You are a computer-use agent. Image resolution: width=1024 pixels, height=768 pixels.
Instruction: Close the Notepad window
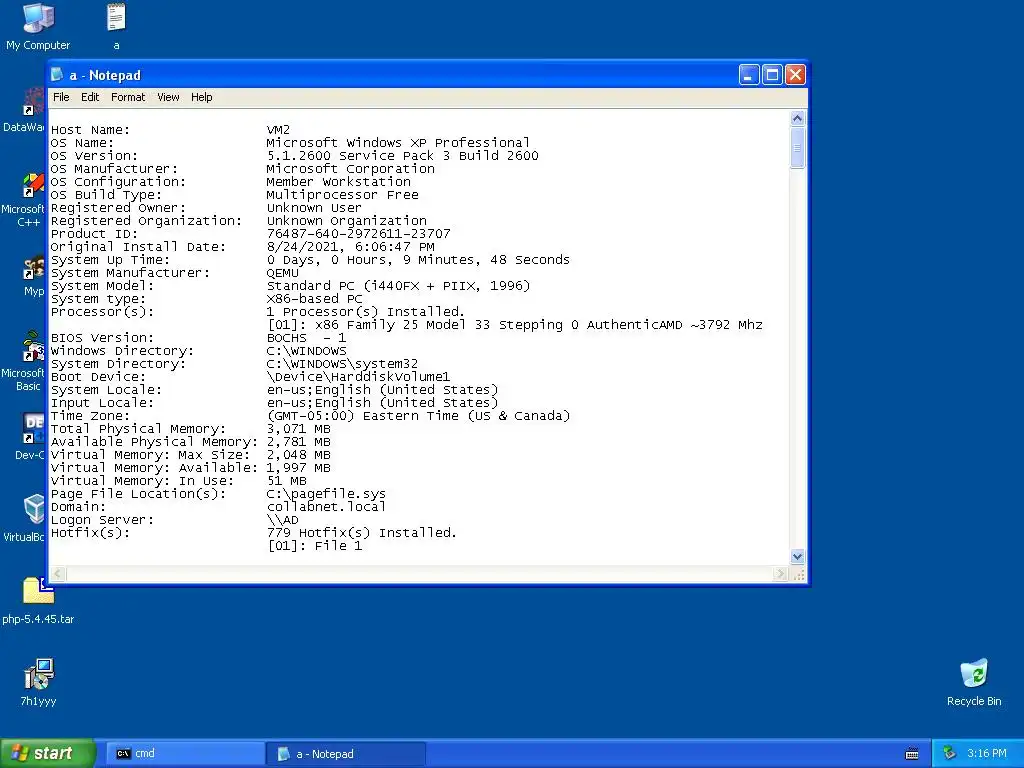795,75
